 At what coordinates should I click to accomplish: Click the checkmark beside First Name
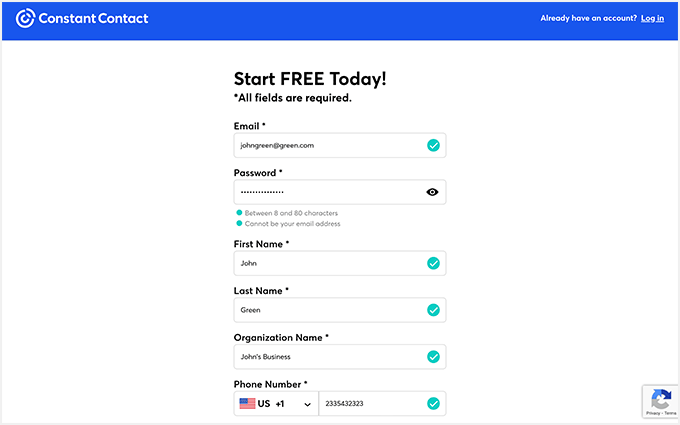click(x=433, y=263)
